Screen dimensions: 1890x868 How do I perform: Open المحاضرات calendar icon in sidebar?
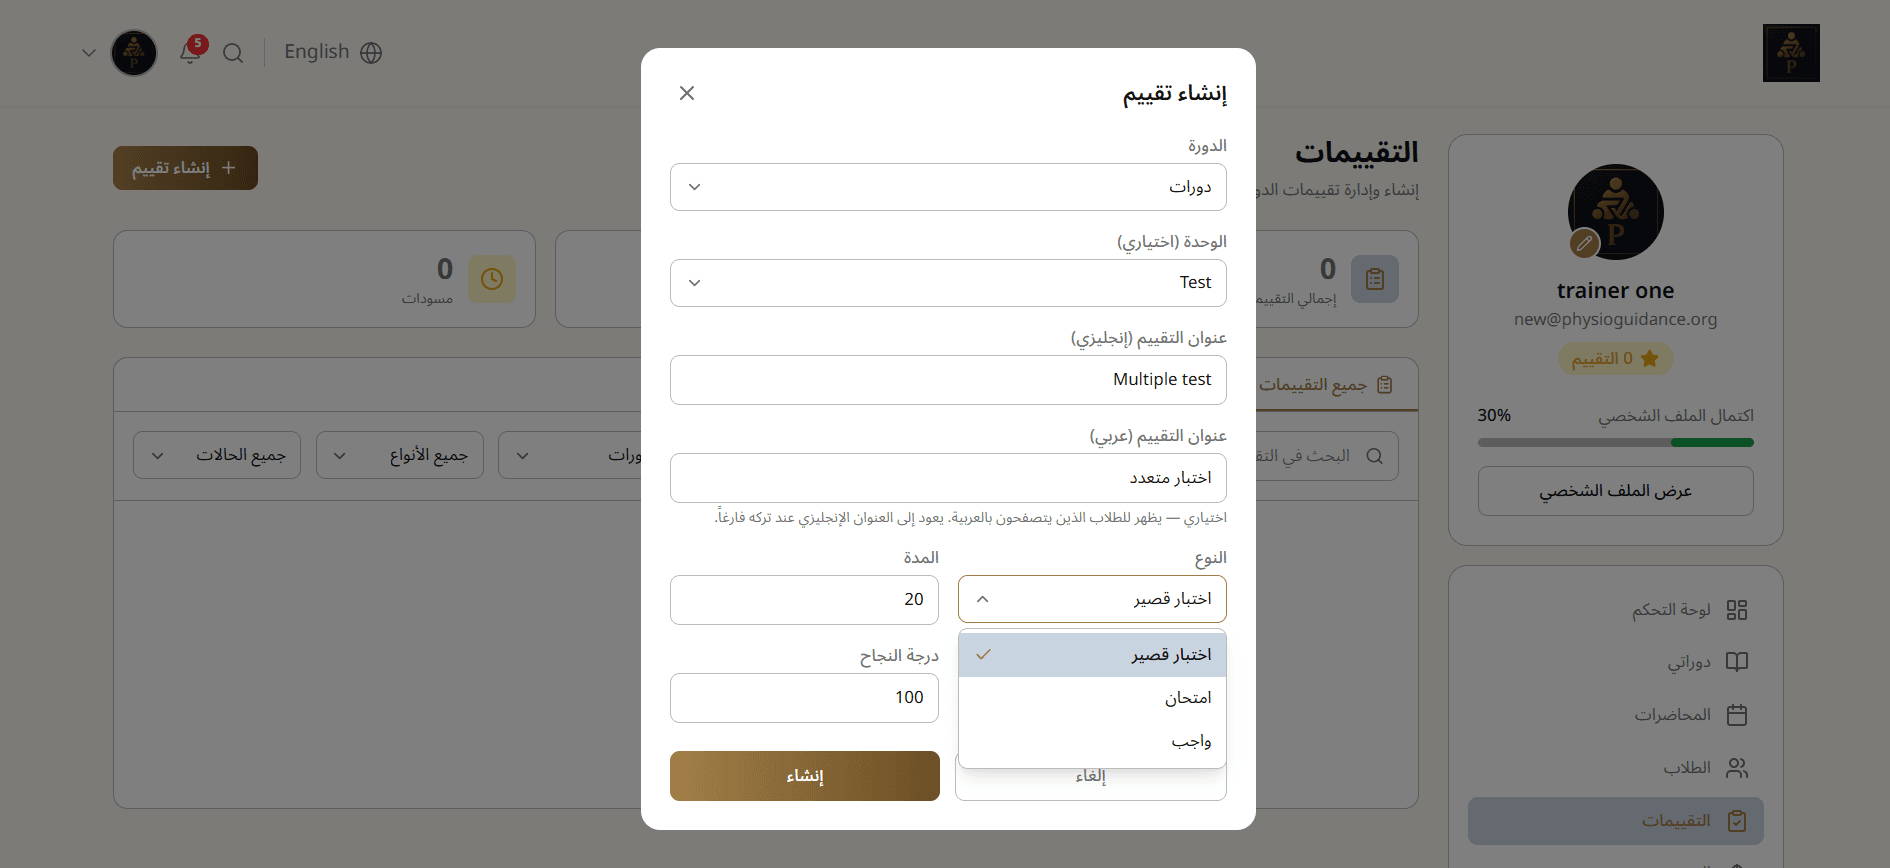(x=1737, y=715)
